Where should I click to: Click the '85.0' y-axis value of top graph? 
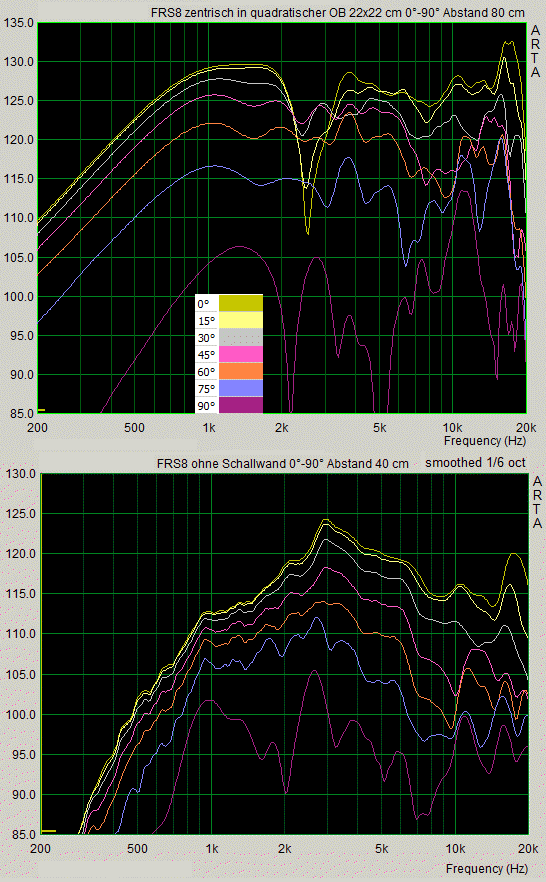20,414
